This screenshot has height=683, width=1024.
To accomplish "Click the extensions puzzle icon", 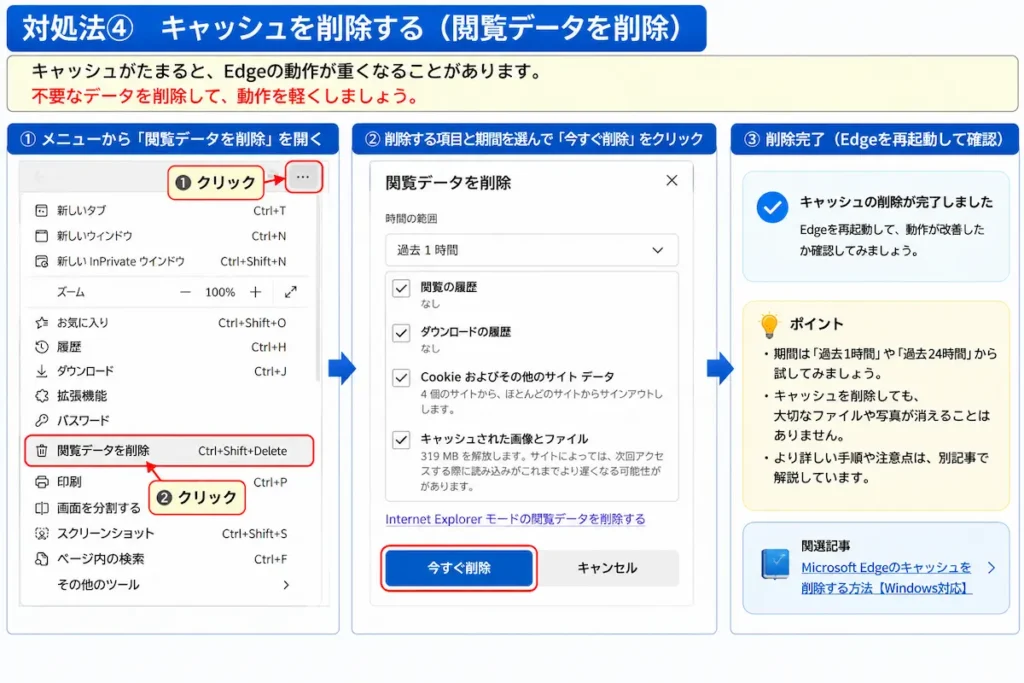I will click(41, 396).
